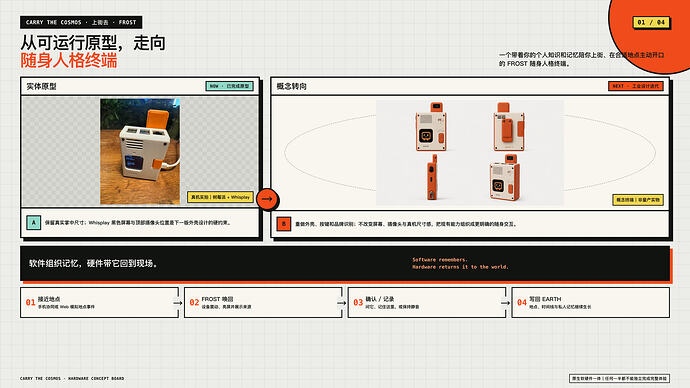Select step card 01 接近地点
The image size is (690, 388).
click(99, 303)
